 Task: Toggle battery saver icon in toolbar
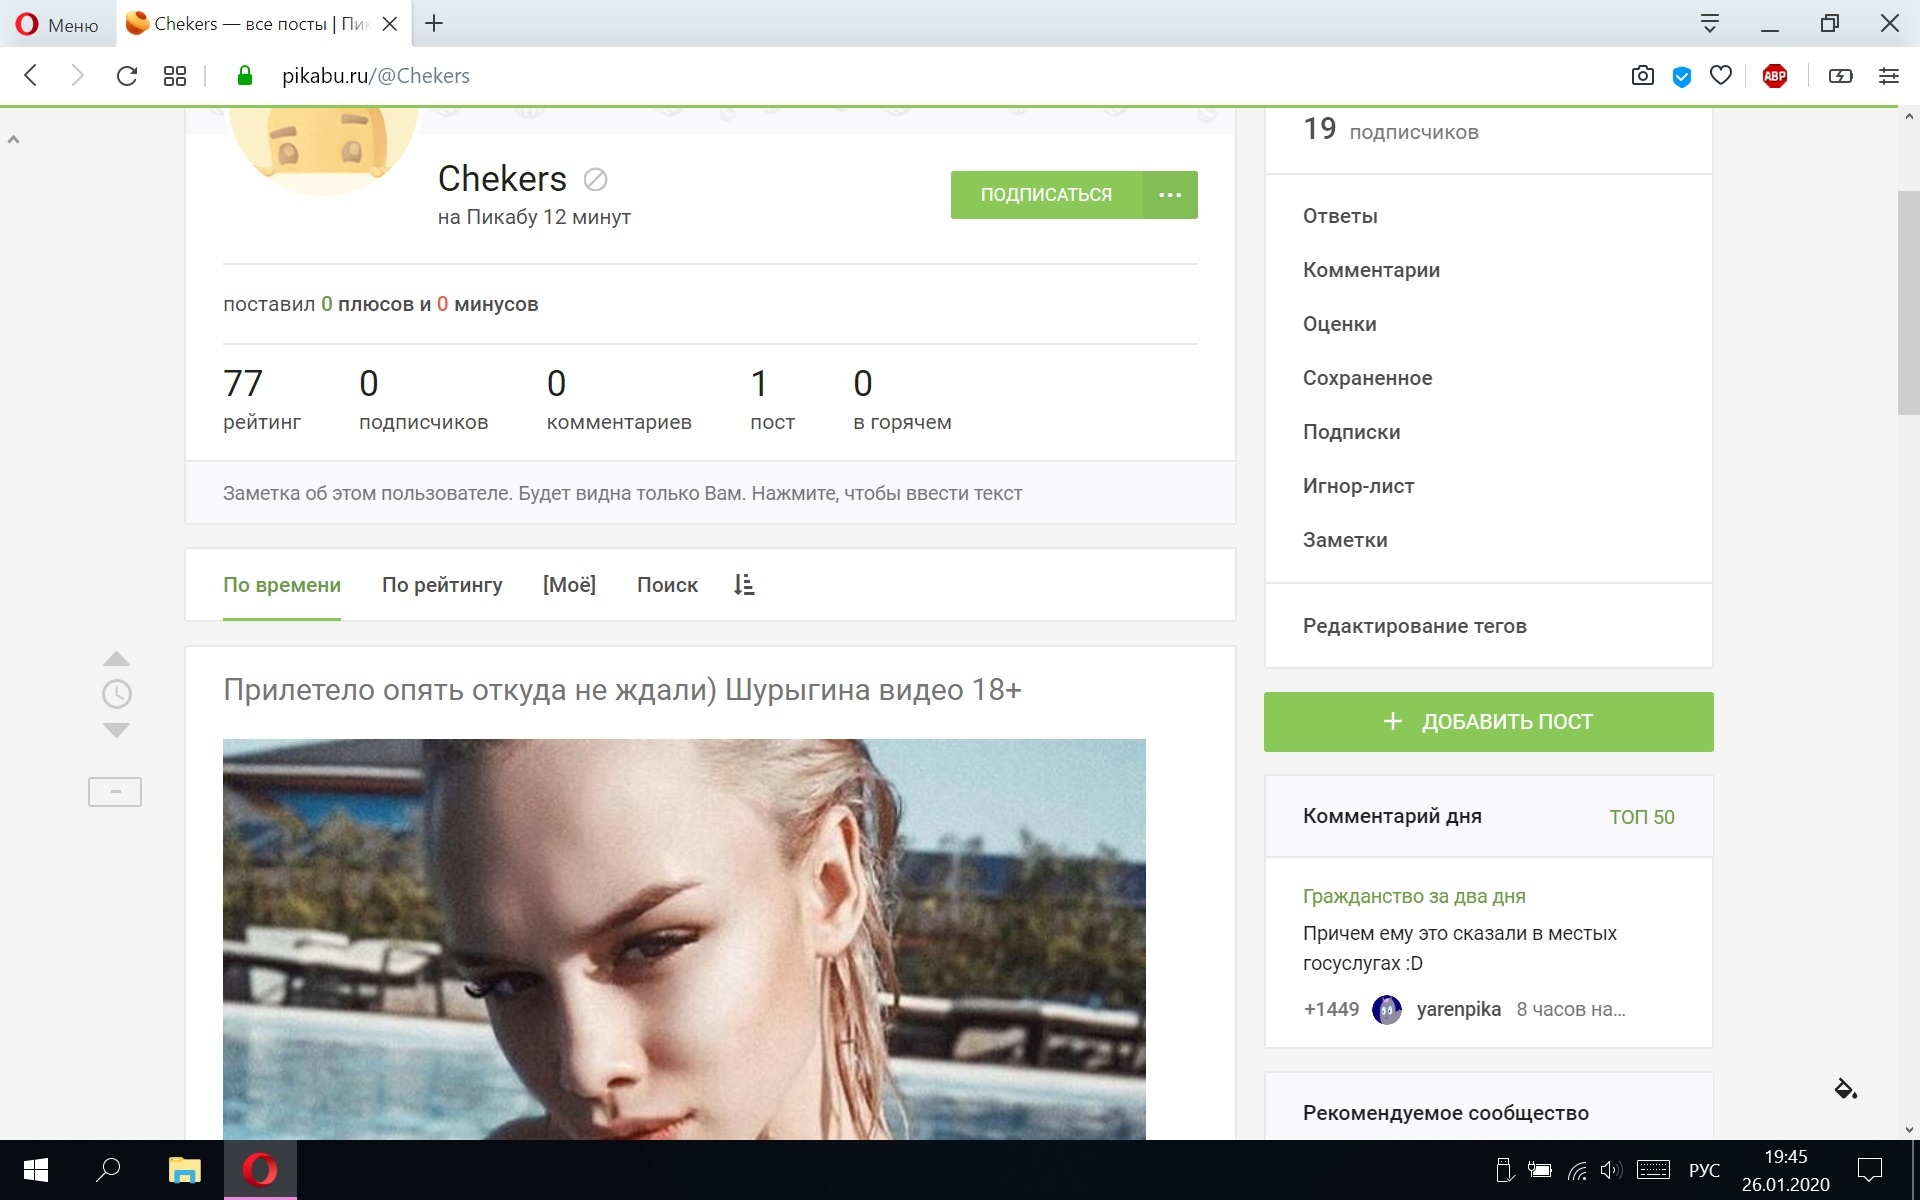point(1840,76)
